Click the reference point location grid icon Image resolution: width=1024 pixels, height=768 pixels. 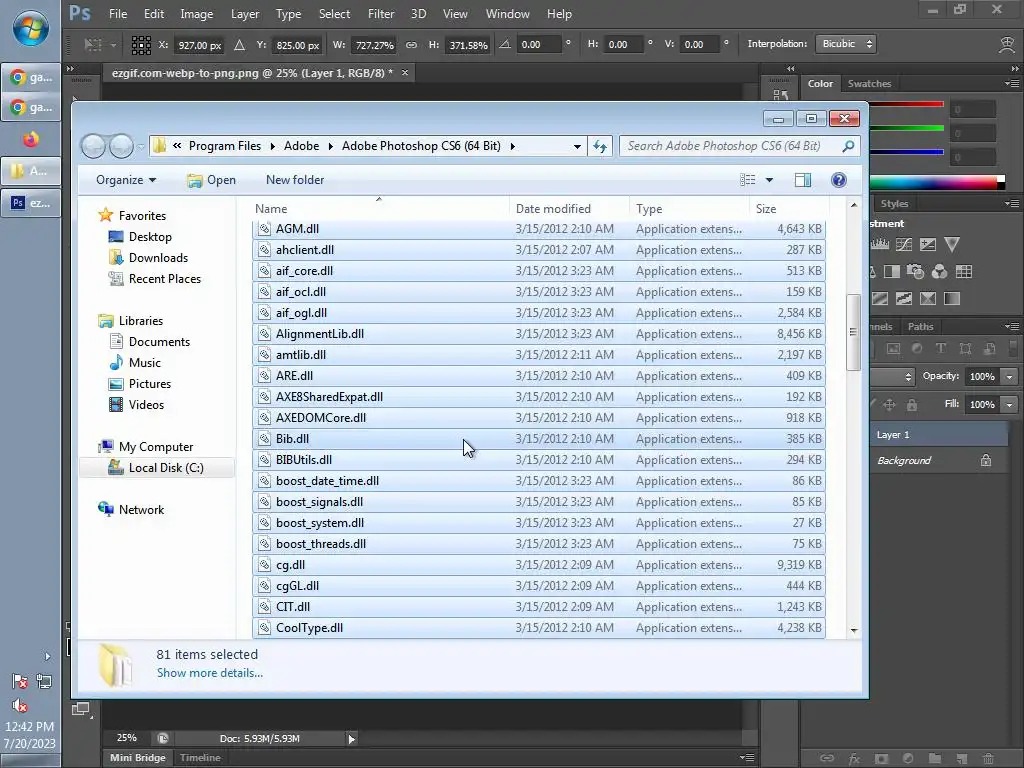[x=141, y=45]
